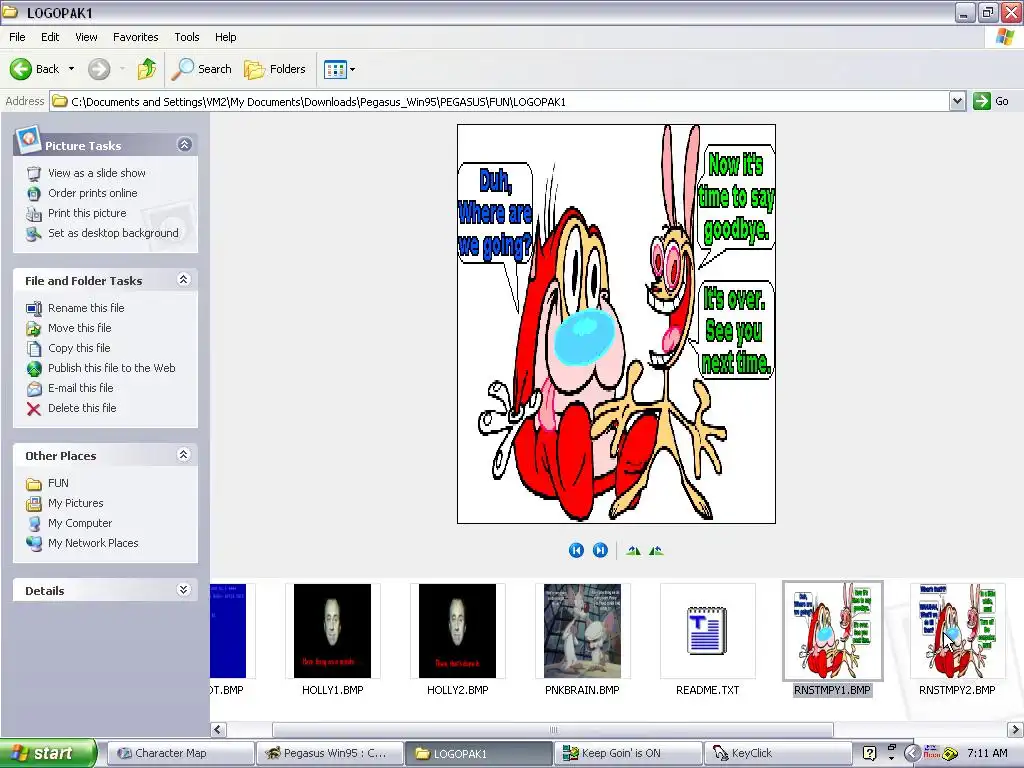Click the filmstrip scroll left arrow
1024x768 pixels.
coord(218,729)
